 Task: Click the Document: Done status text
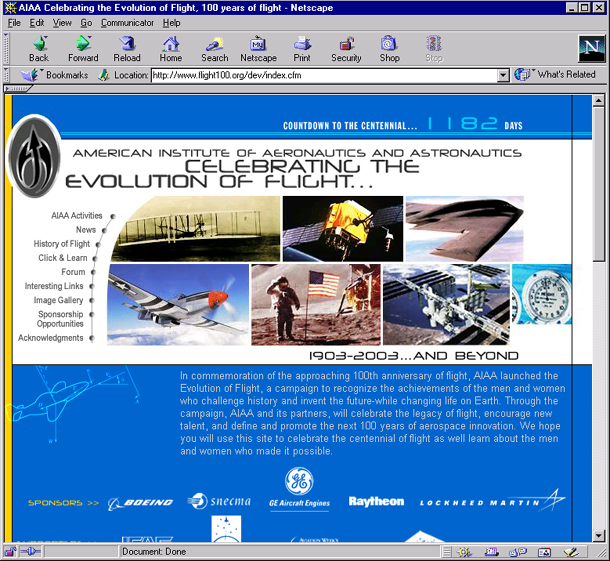(x=154, y=552)
